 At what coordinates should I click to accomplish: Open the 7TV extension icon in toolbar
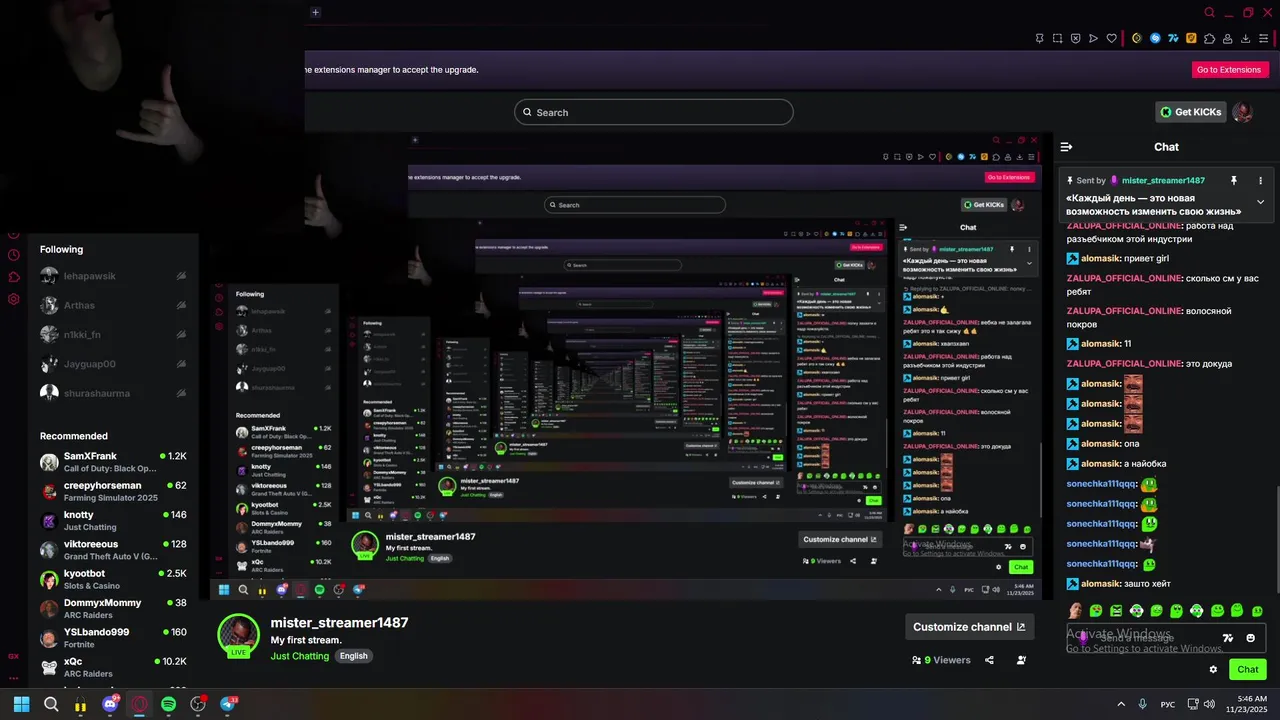(x=1173, y=38)
